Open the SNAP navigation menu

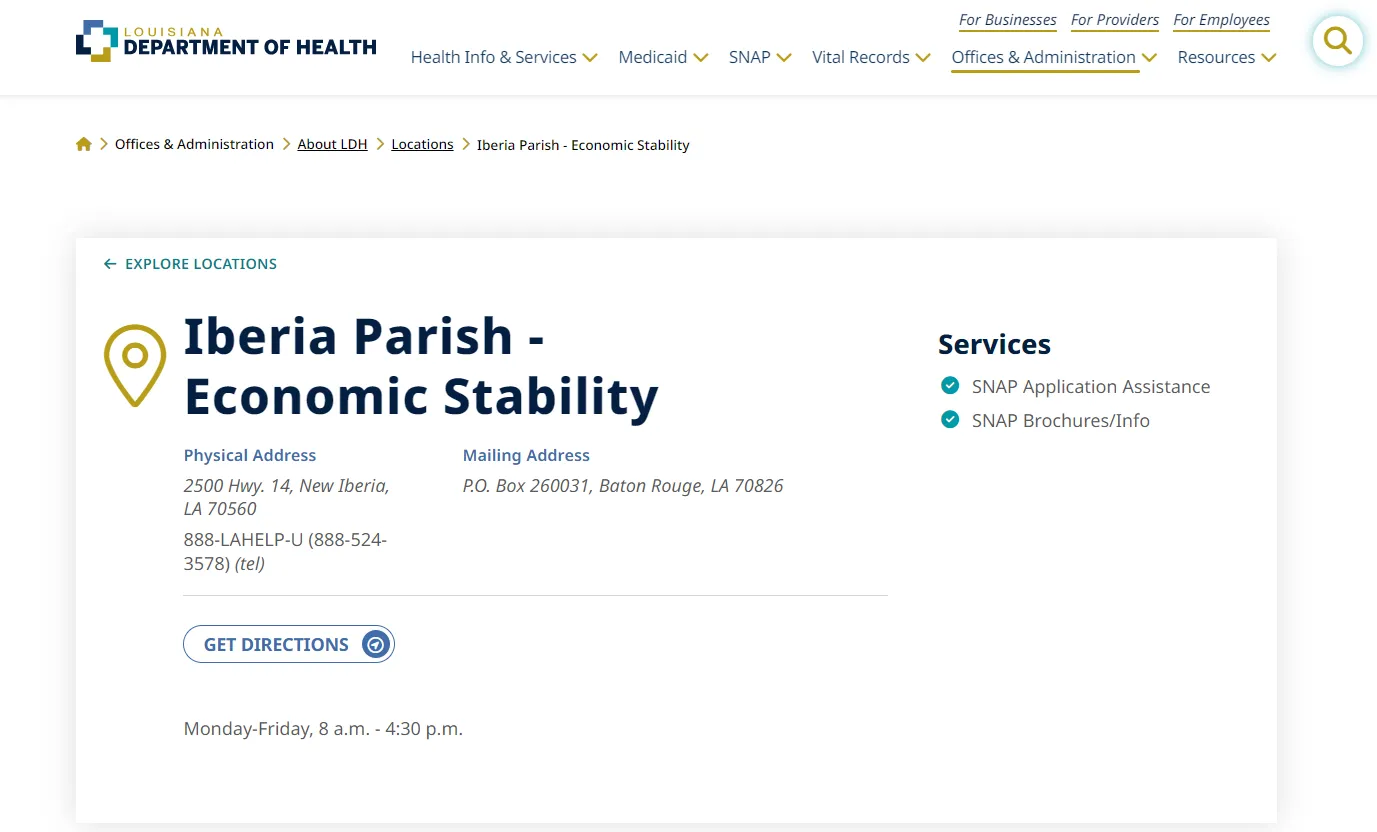pos(750,57)
